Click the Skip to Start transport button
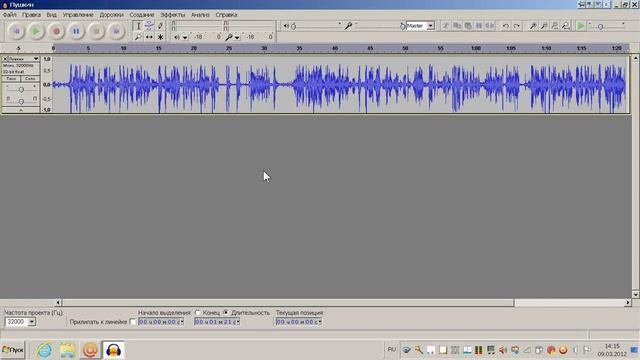This screenshot has width=640, height=360. click(x=16, y=31)
